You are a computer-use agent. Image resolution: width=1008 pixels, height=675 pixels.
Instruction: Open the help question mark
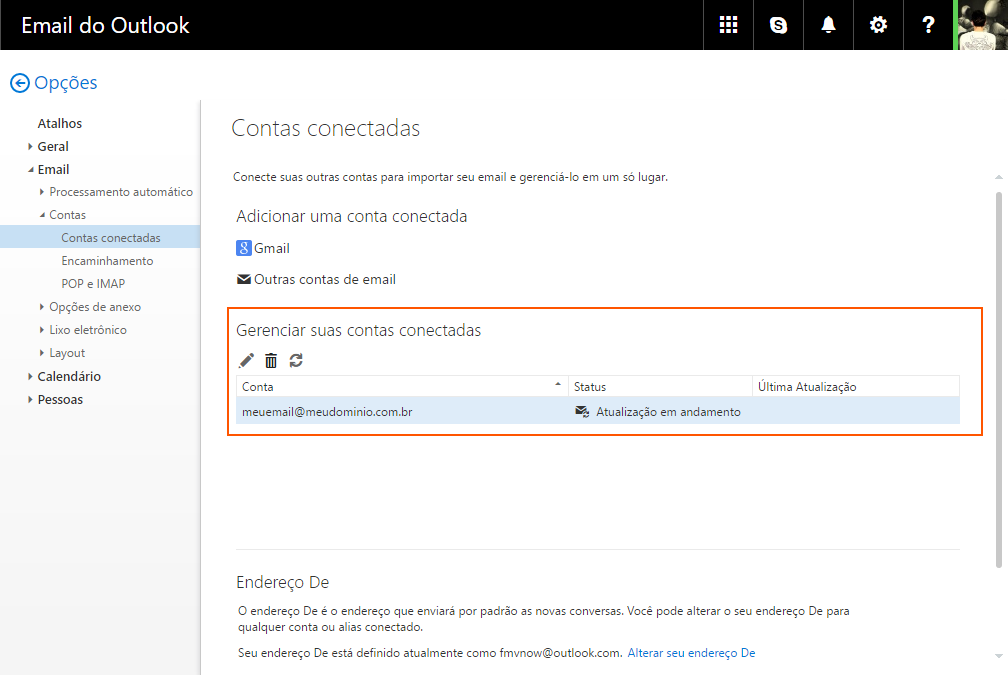click(928, 25)
